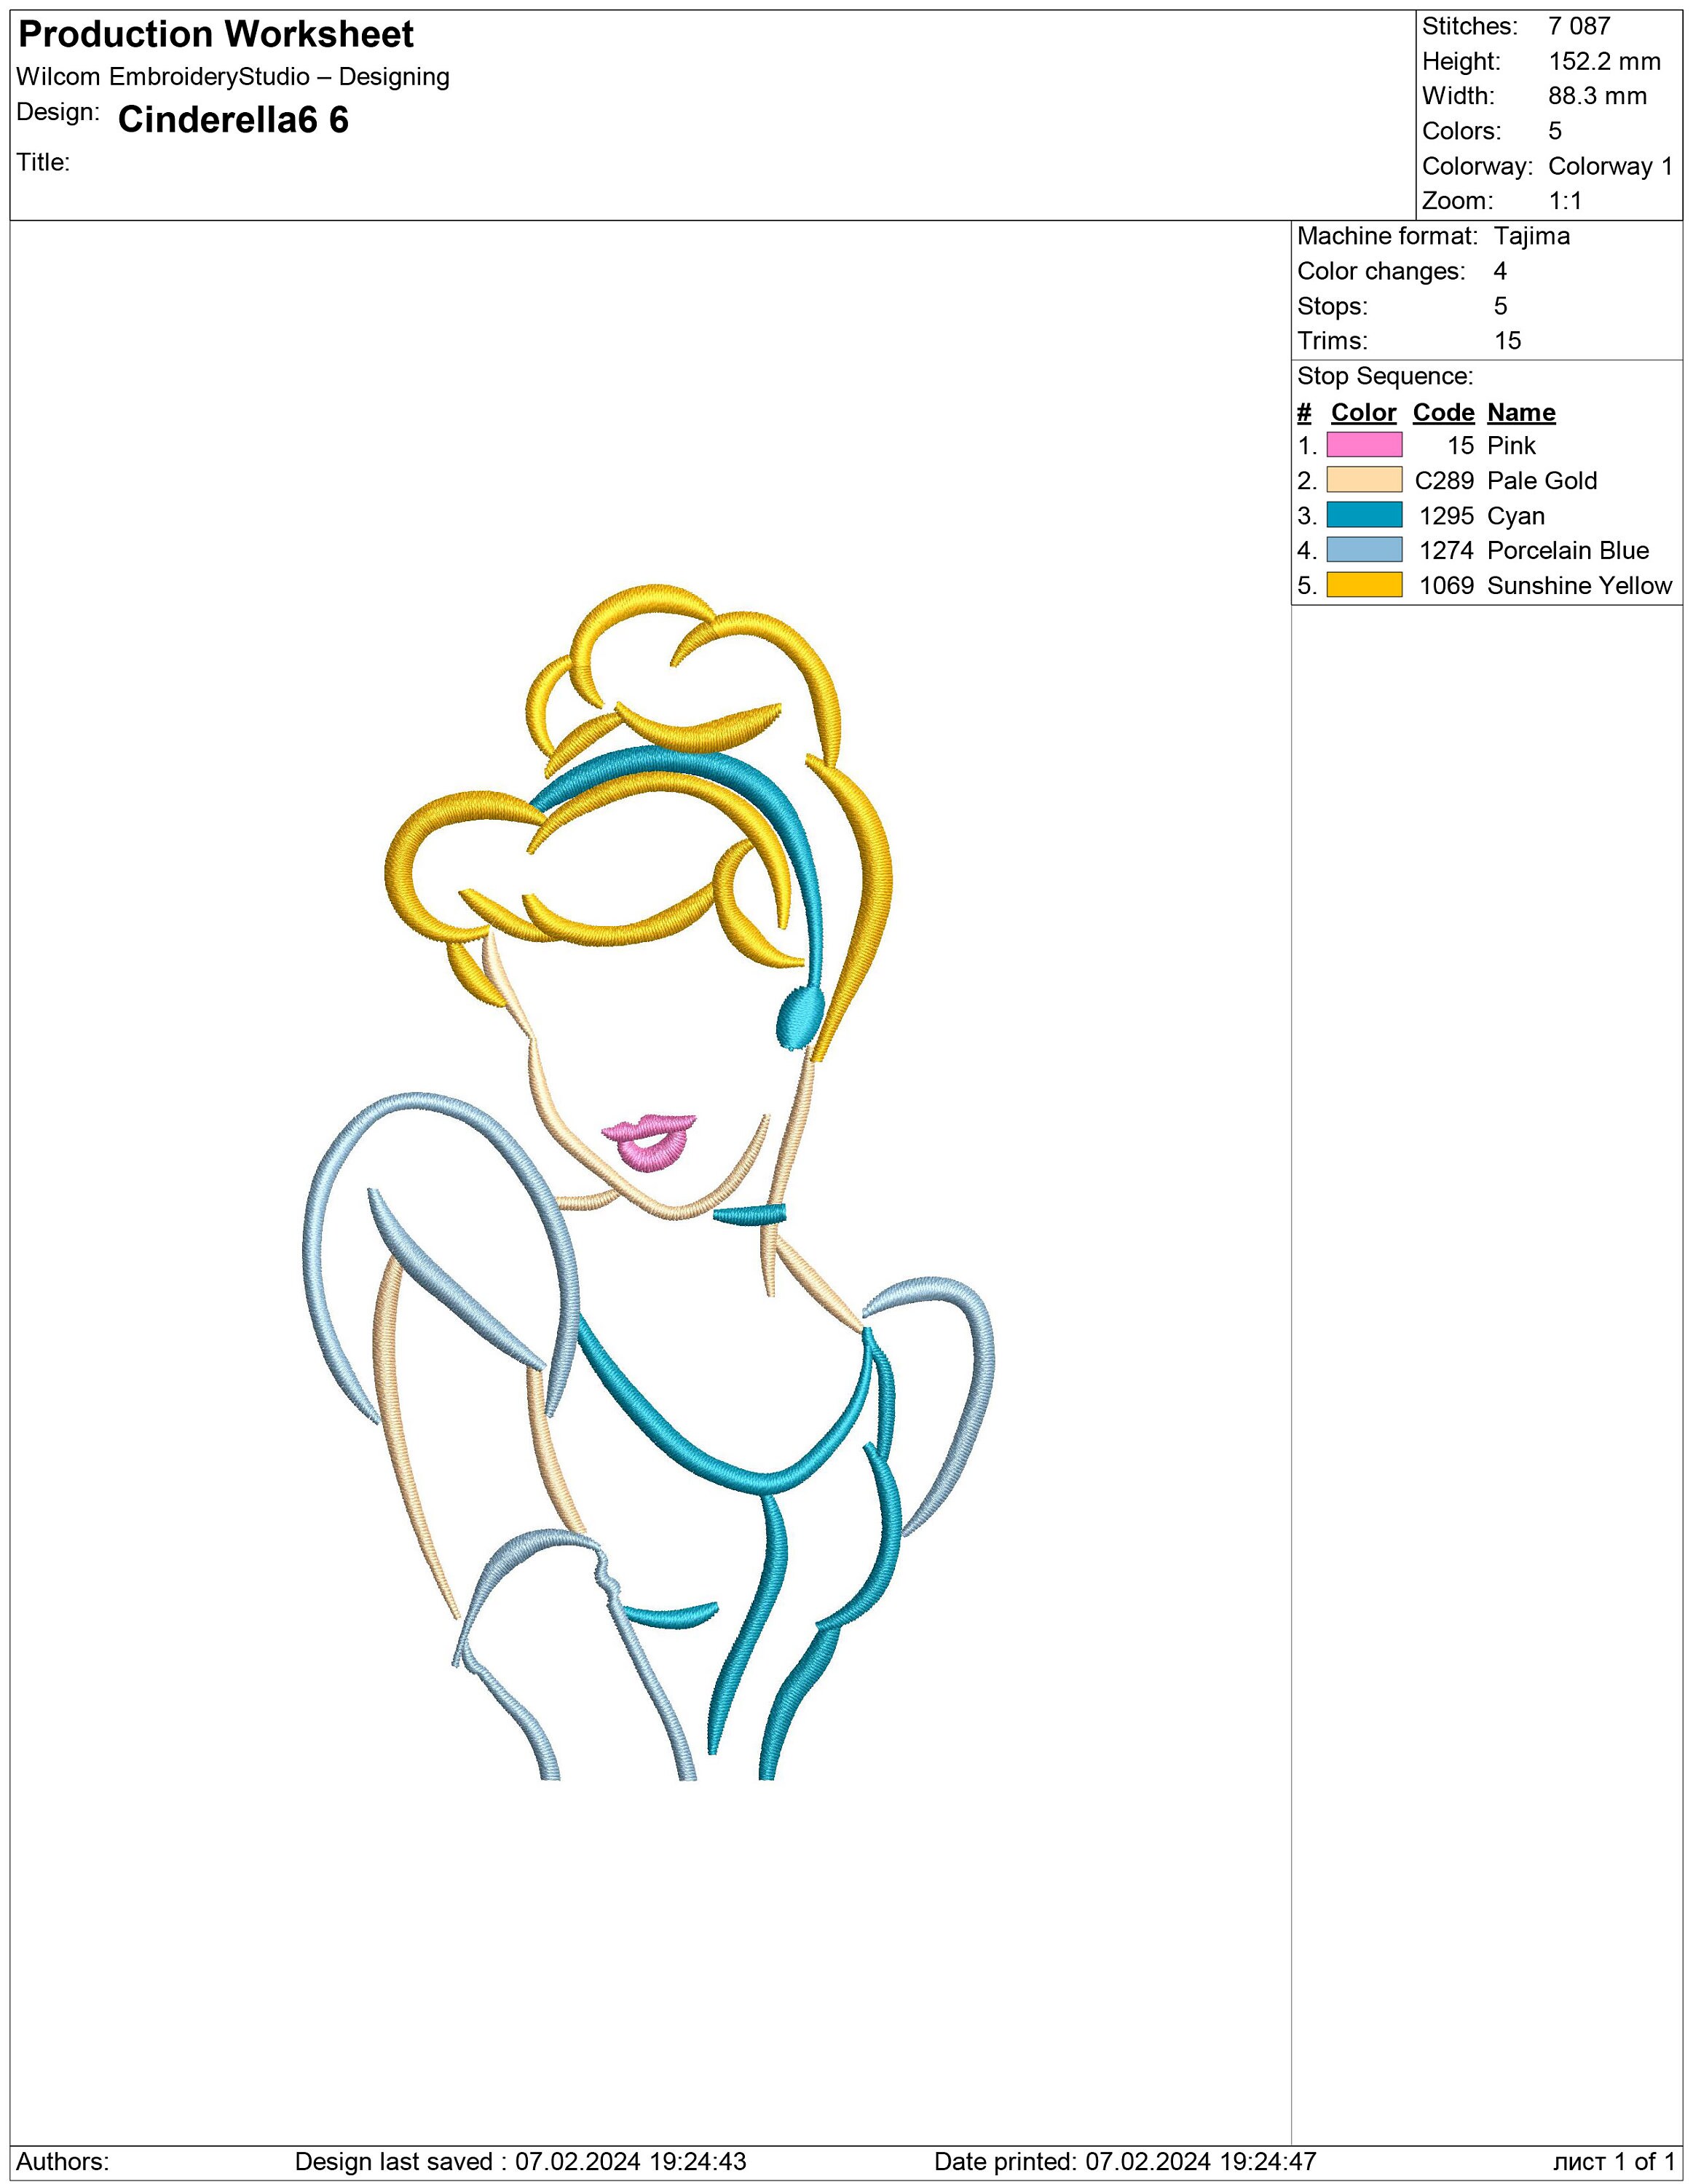Click the design name "Cinderella6 6"

(233, 120)
